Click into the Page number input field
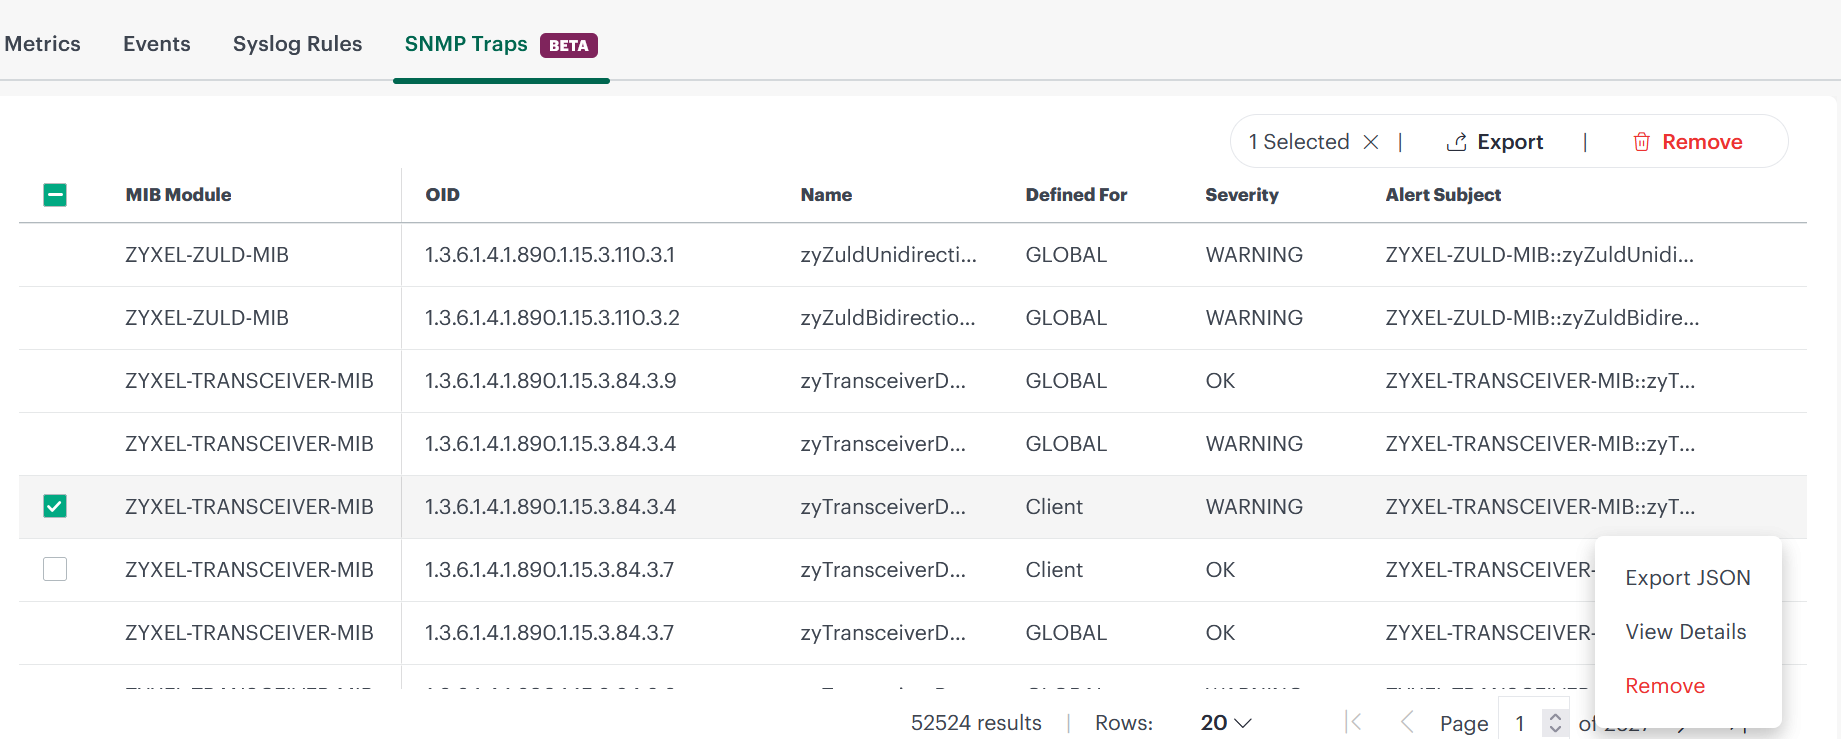Image resolution: width=1841 pixels, height=739 pixels. 1521,722
